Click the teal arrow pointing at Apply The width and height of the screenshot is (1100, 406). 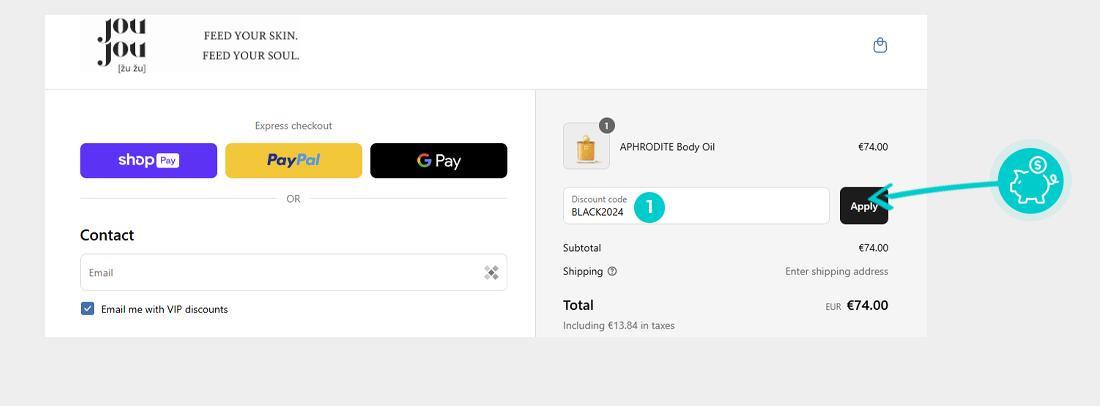pyautogui.click(x=938, y=192)
